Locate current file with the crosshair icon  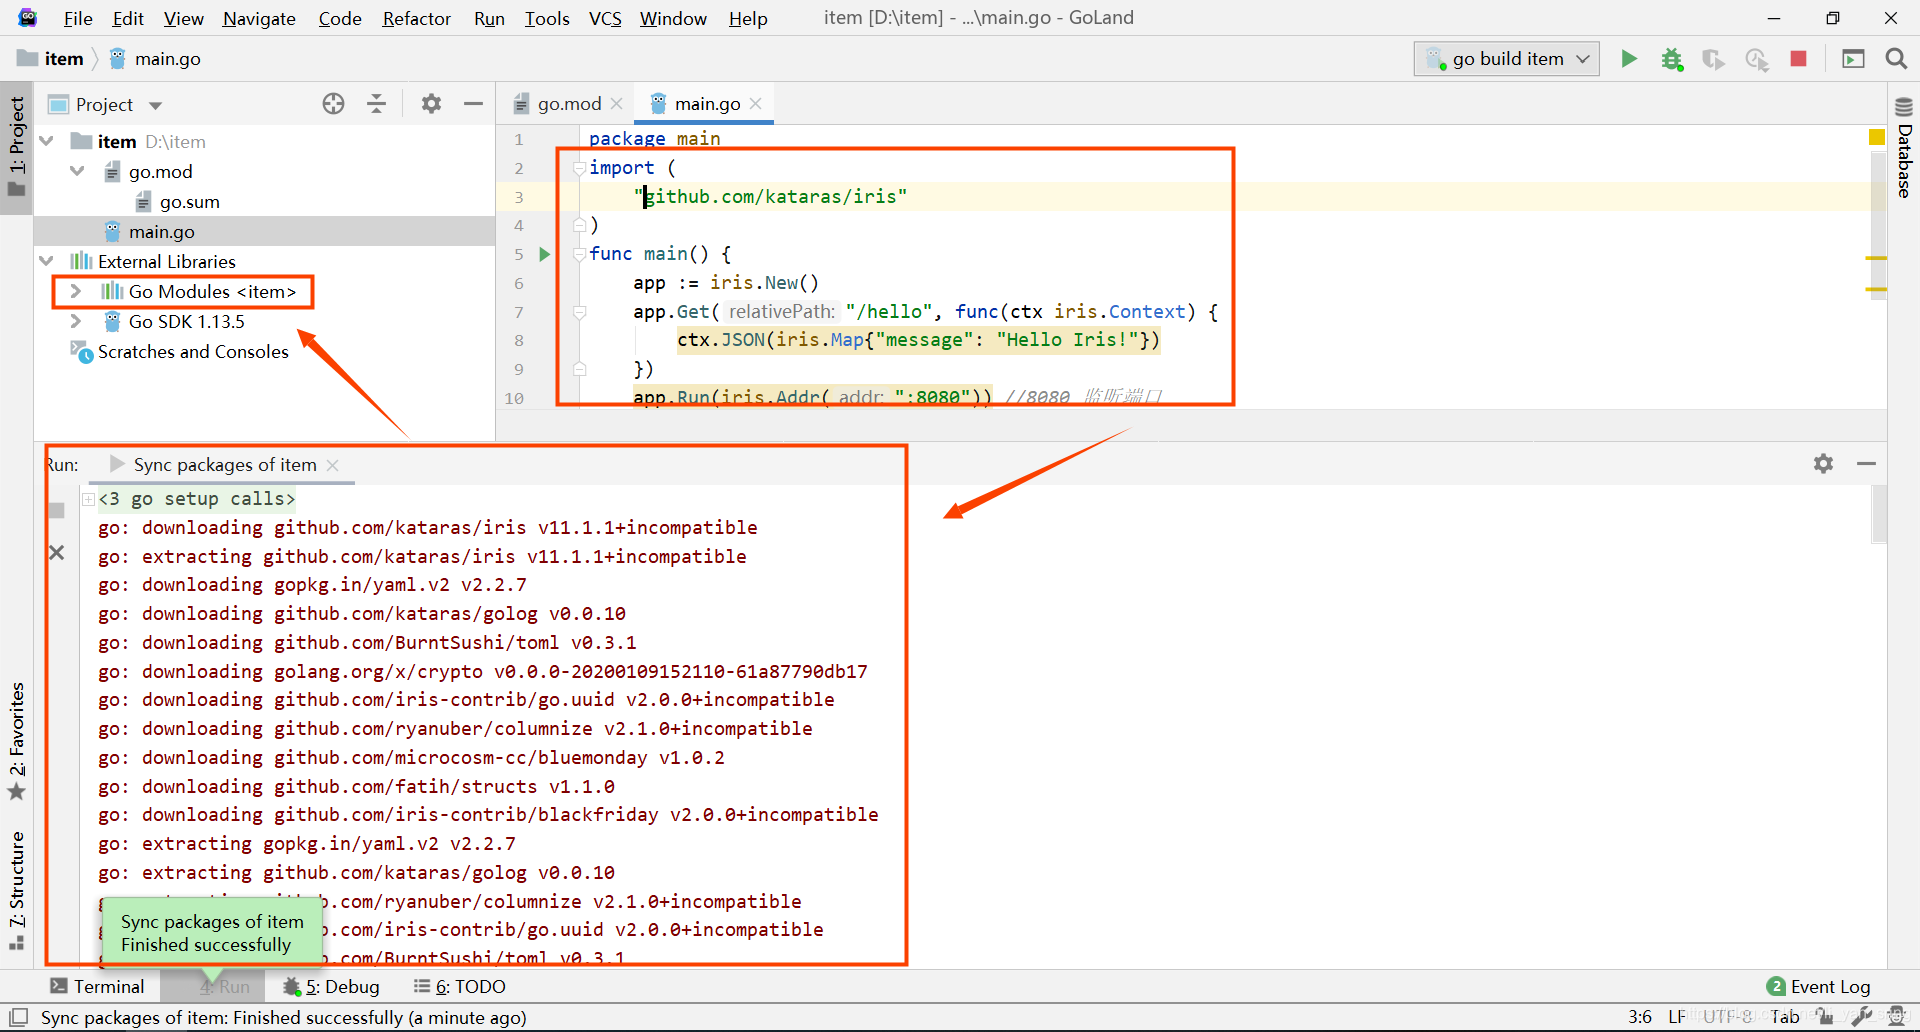point(333,104)
